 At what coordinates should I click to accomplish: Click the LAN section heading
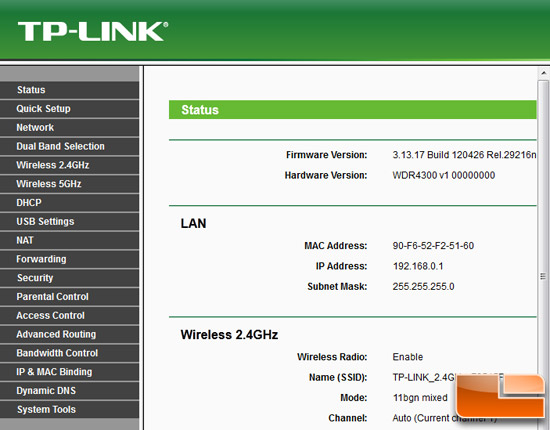[193, 223]
